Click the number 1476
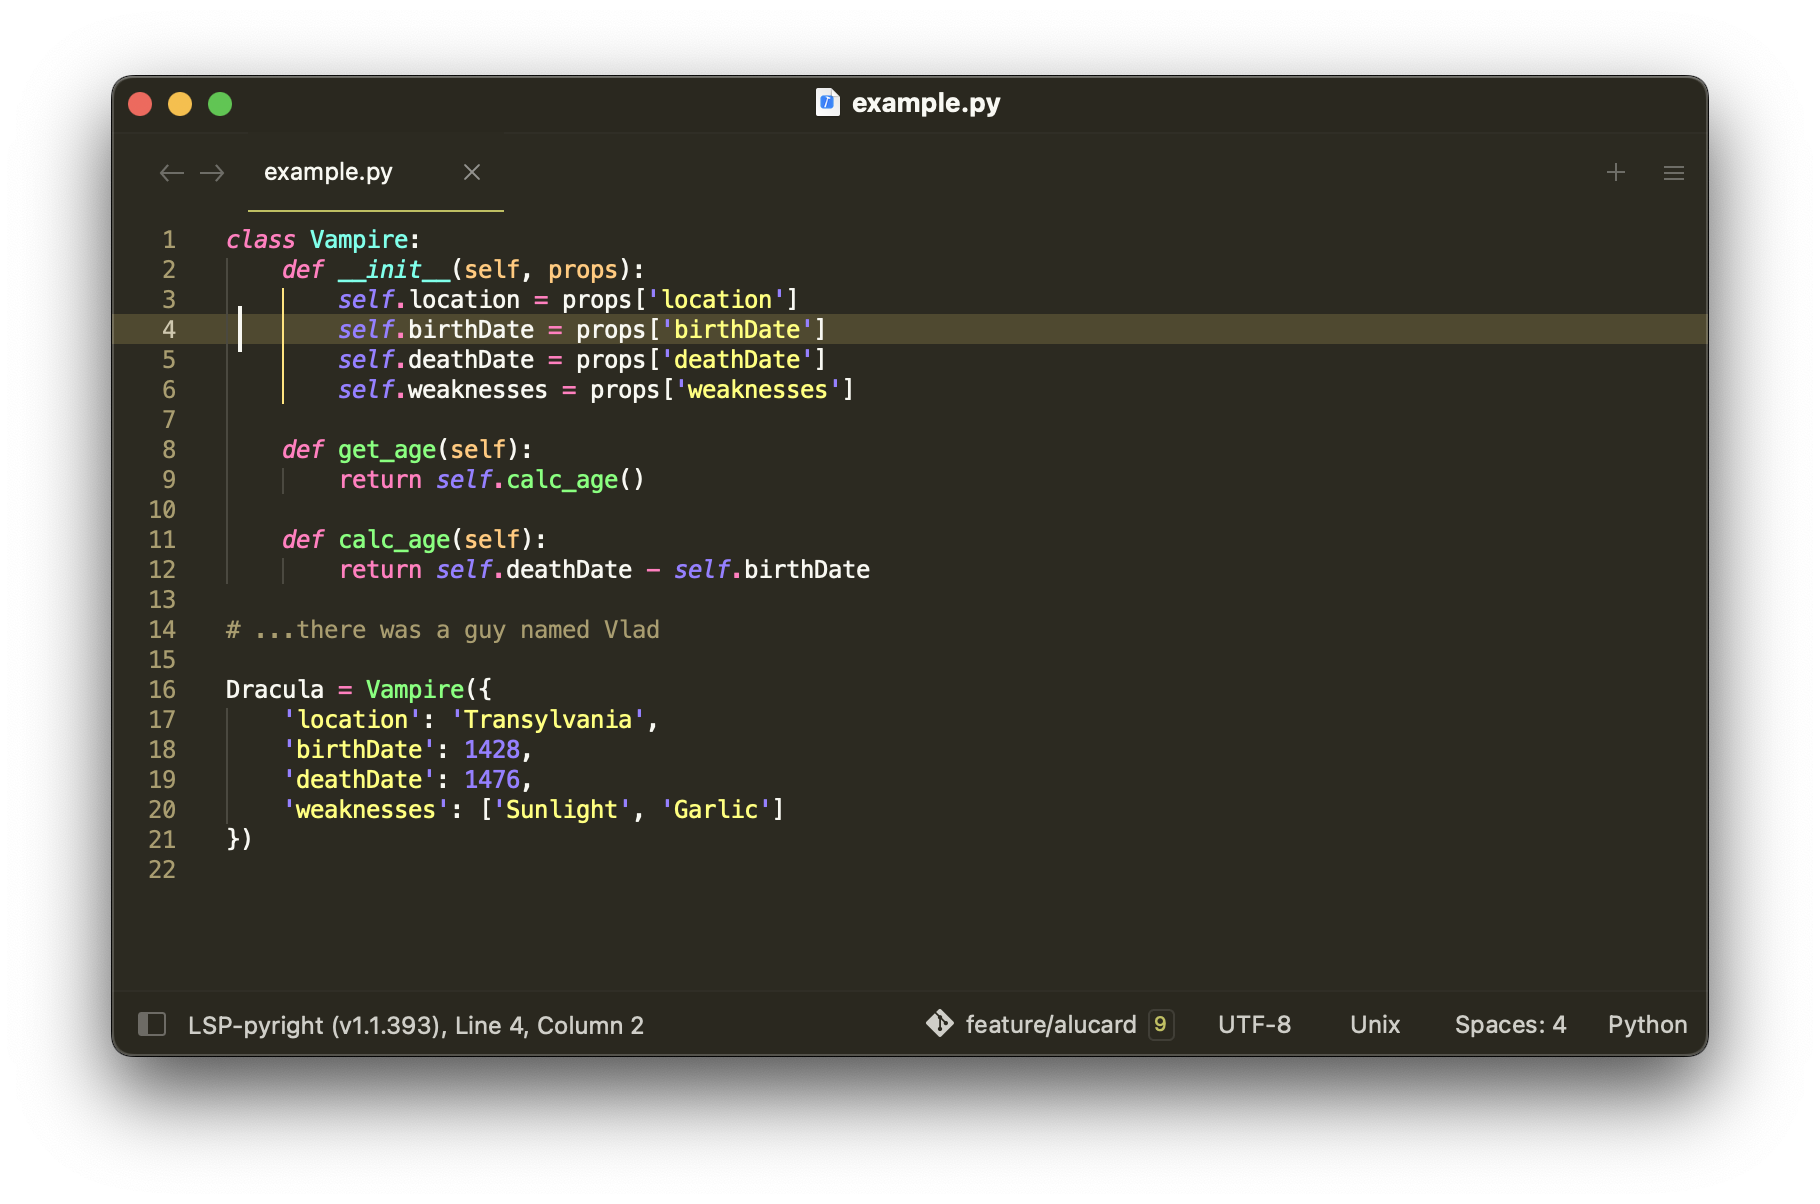This screenshot has width=1820, height=1204. point(492,780)
